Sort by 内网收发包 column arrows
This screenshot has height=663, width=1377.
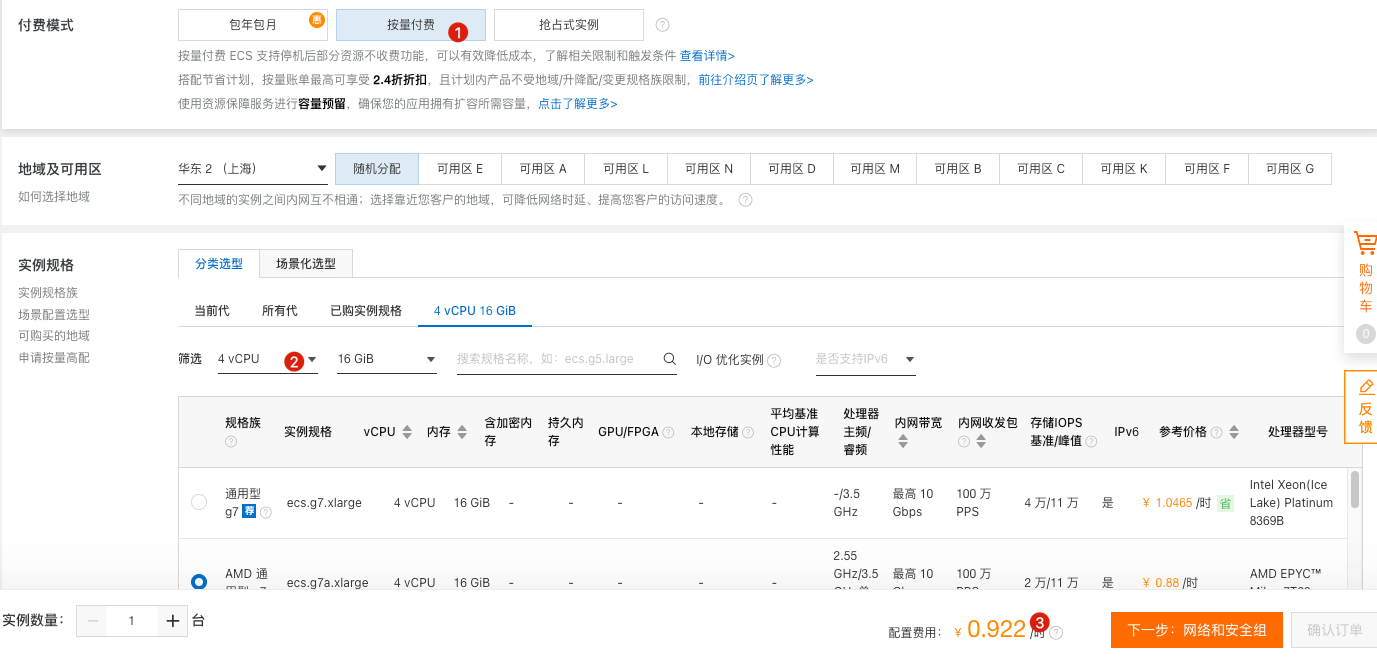981,441
